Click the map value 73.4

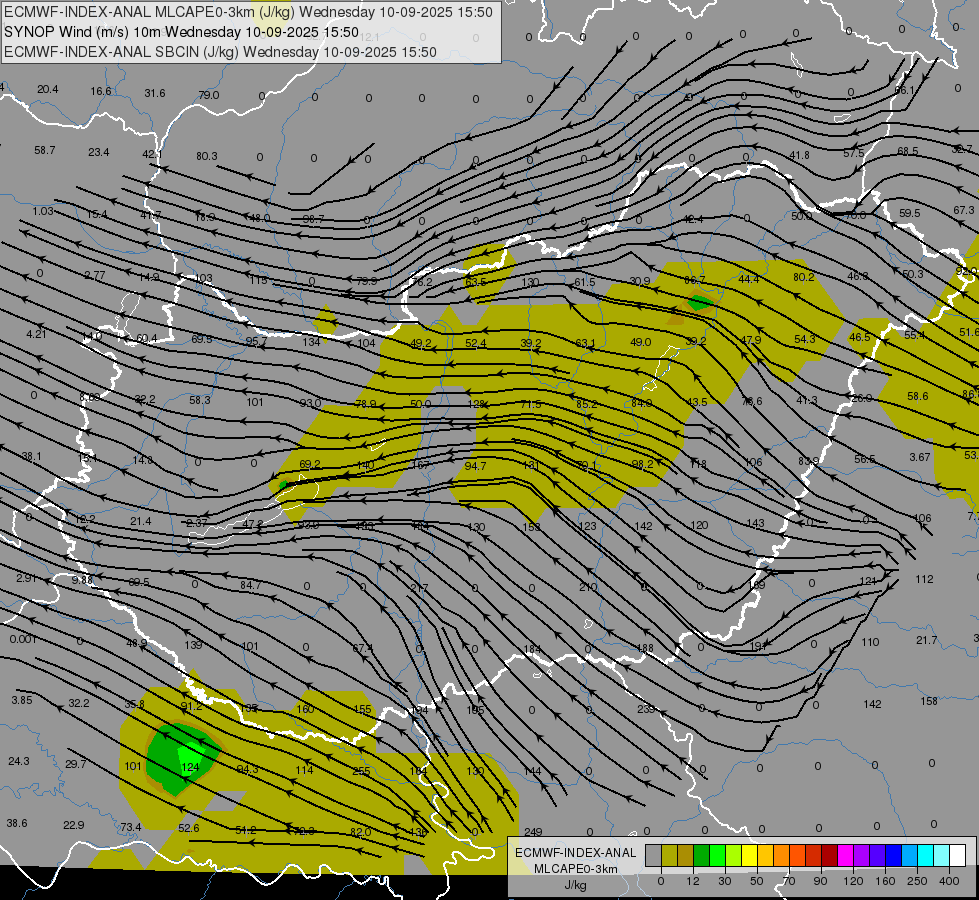click(130, 827)
